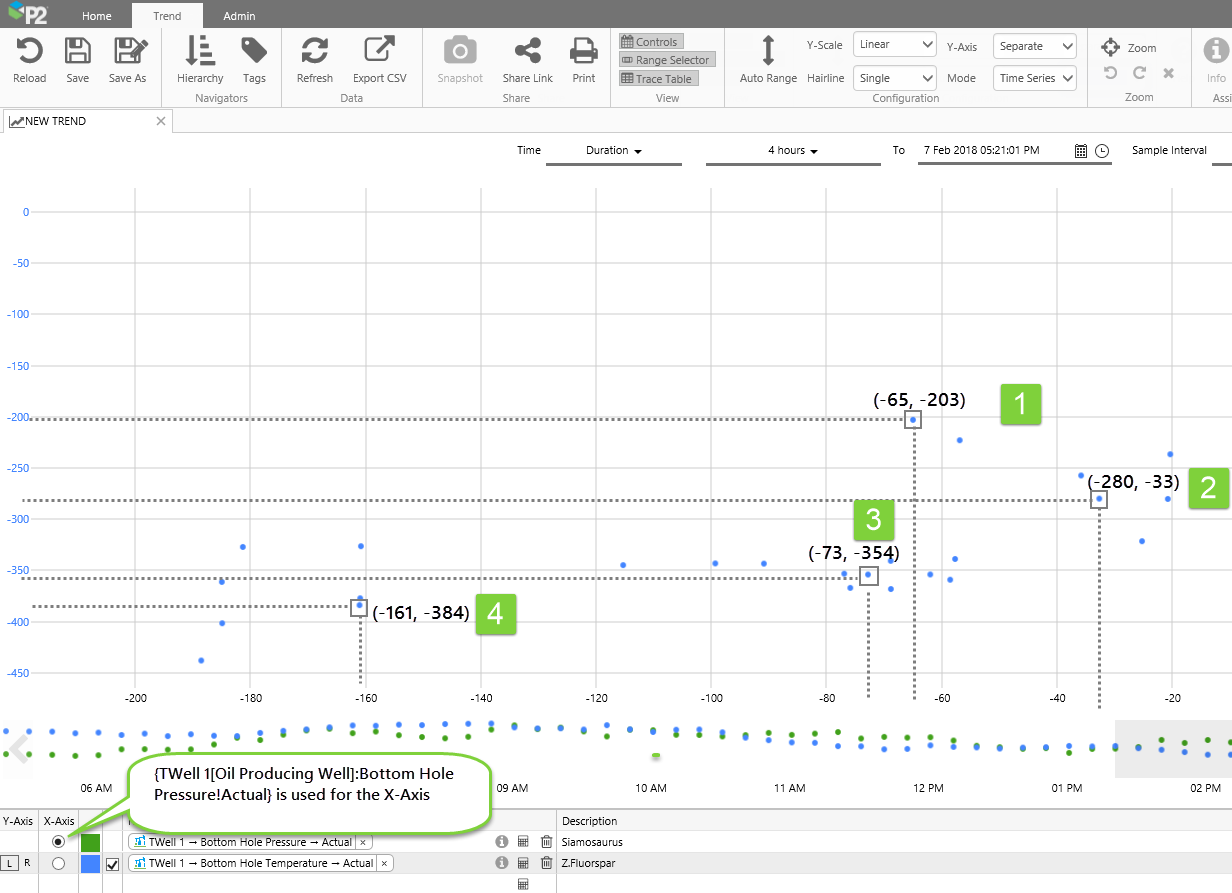The height and width of the screenshot is (893, 1232).
Task: Toggle the Trace Table view button
Action: [657, 78]
